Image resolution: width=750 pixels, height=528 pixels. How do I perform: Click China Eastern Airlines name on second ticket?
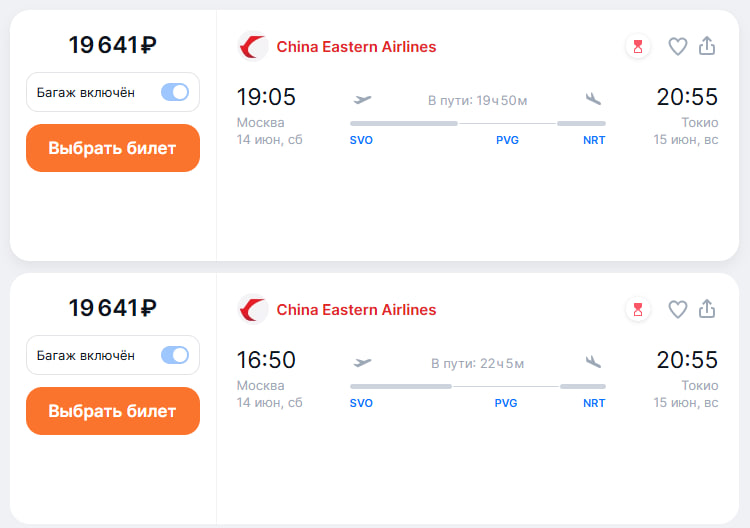tap(356, 310)
